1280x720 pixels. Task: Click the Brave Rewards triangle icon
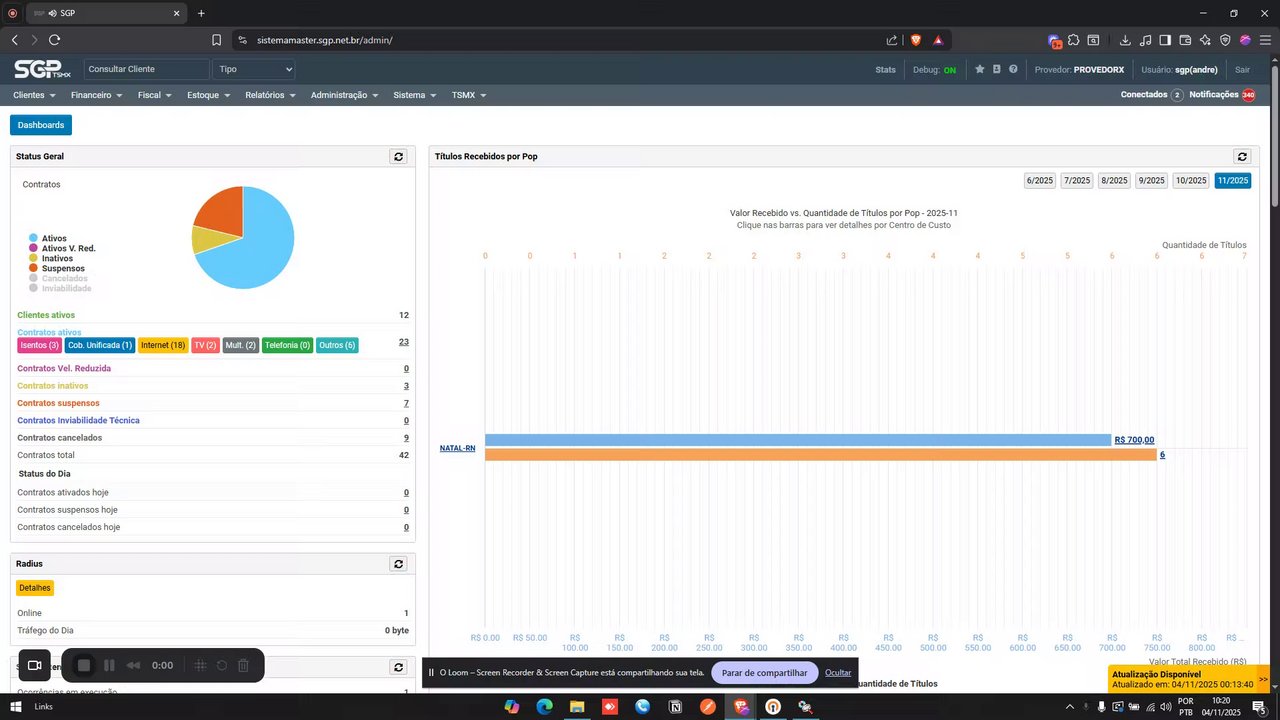point(938,40)
